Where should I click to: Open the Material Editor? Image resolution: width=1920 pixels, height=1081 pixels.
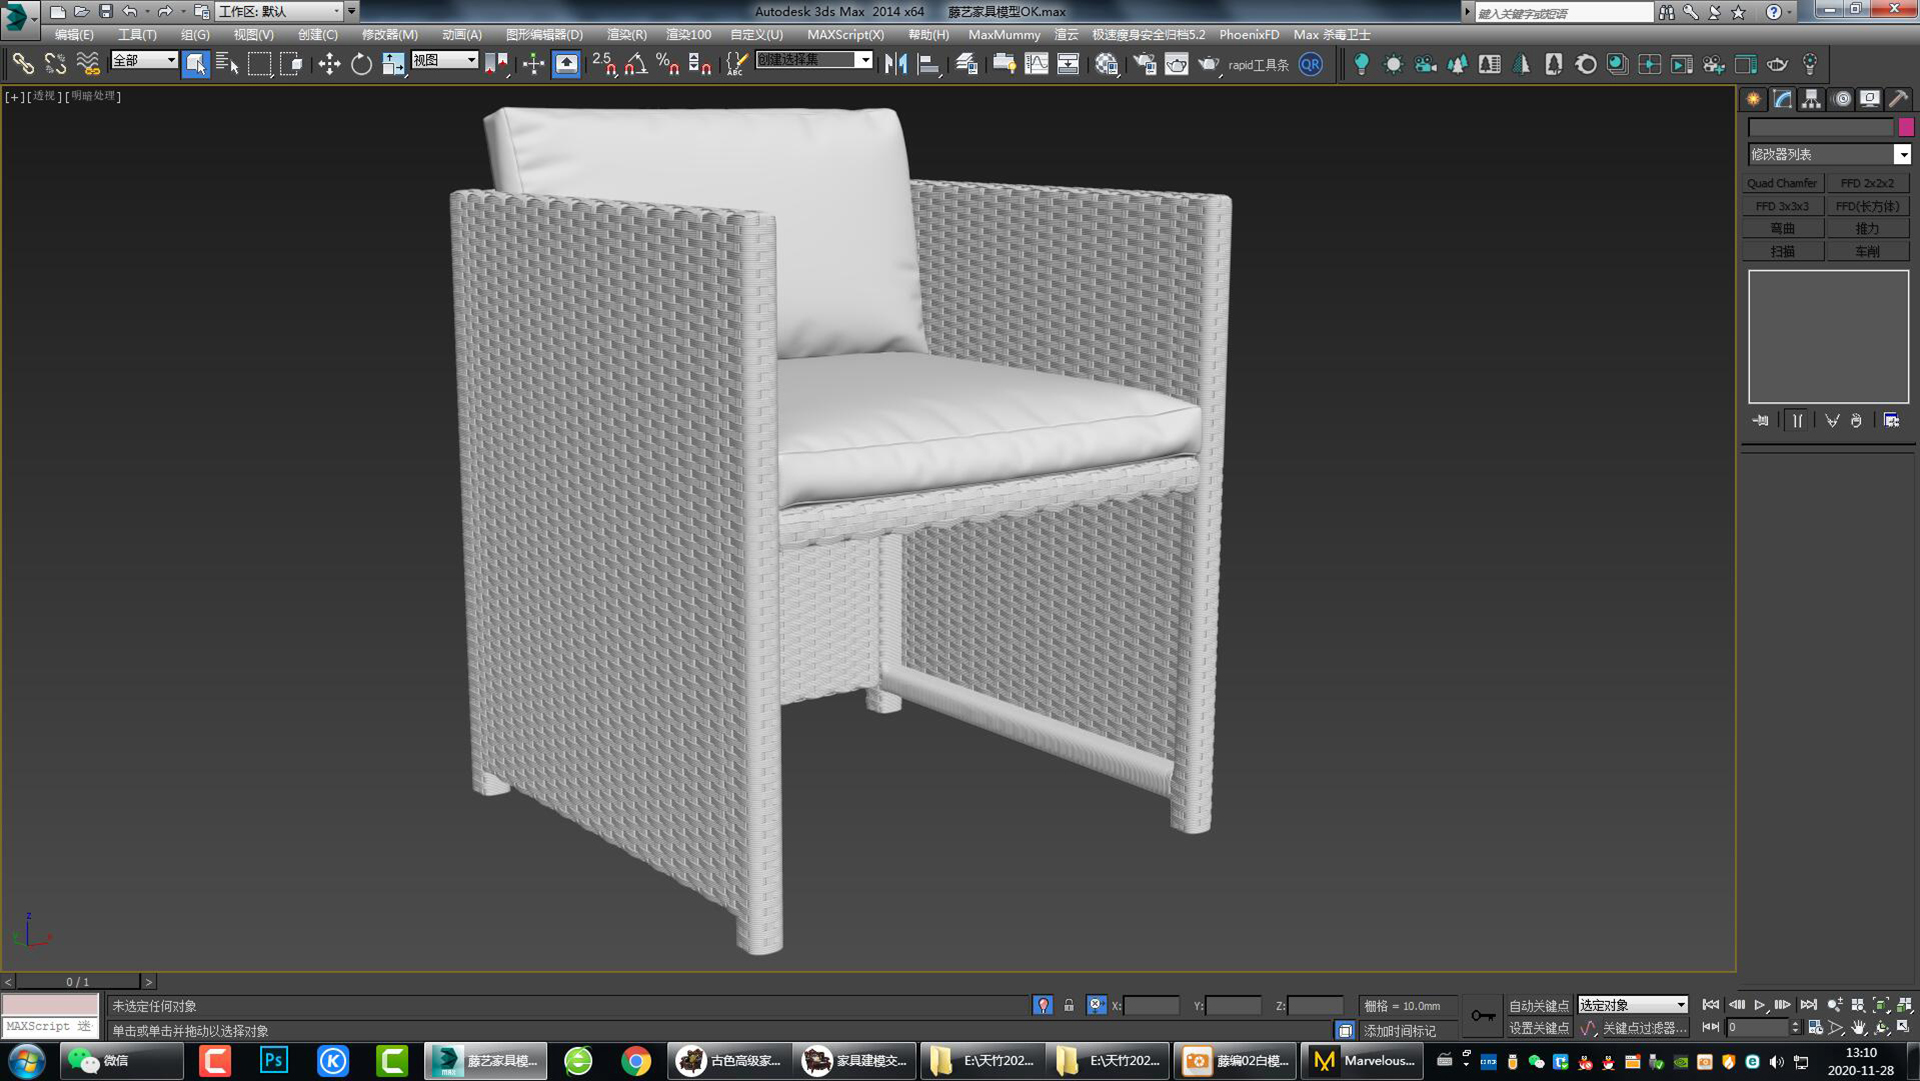[1107, 63]
